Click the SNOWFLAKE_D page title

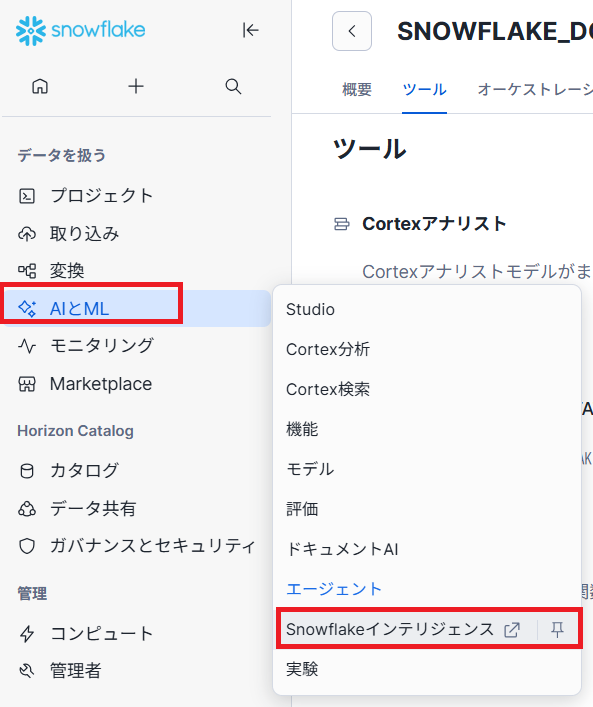coord(495,32)
